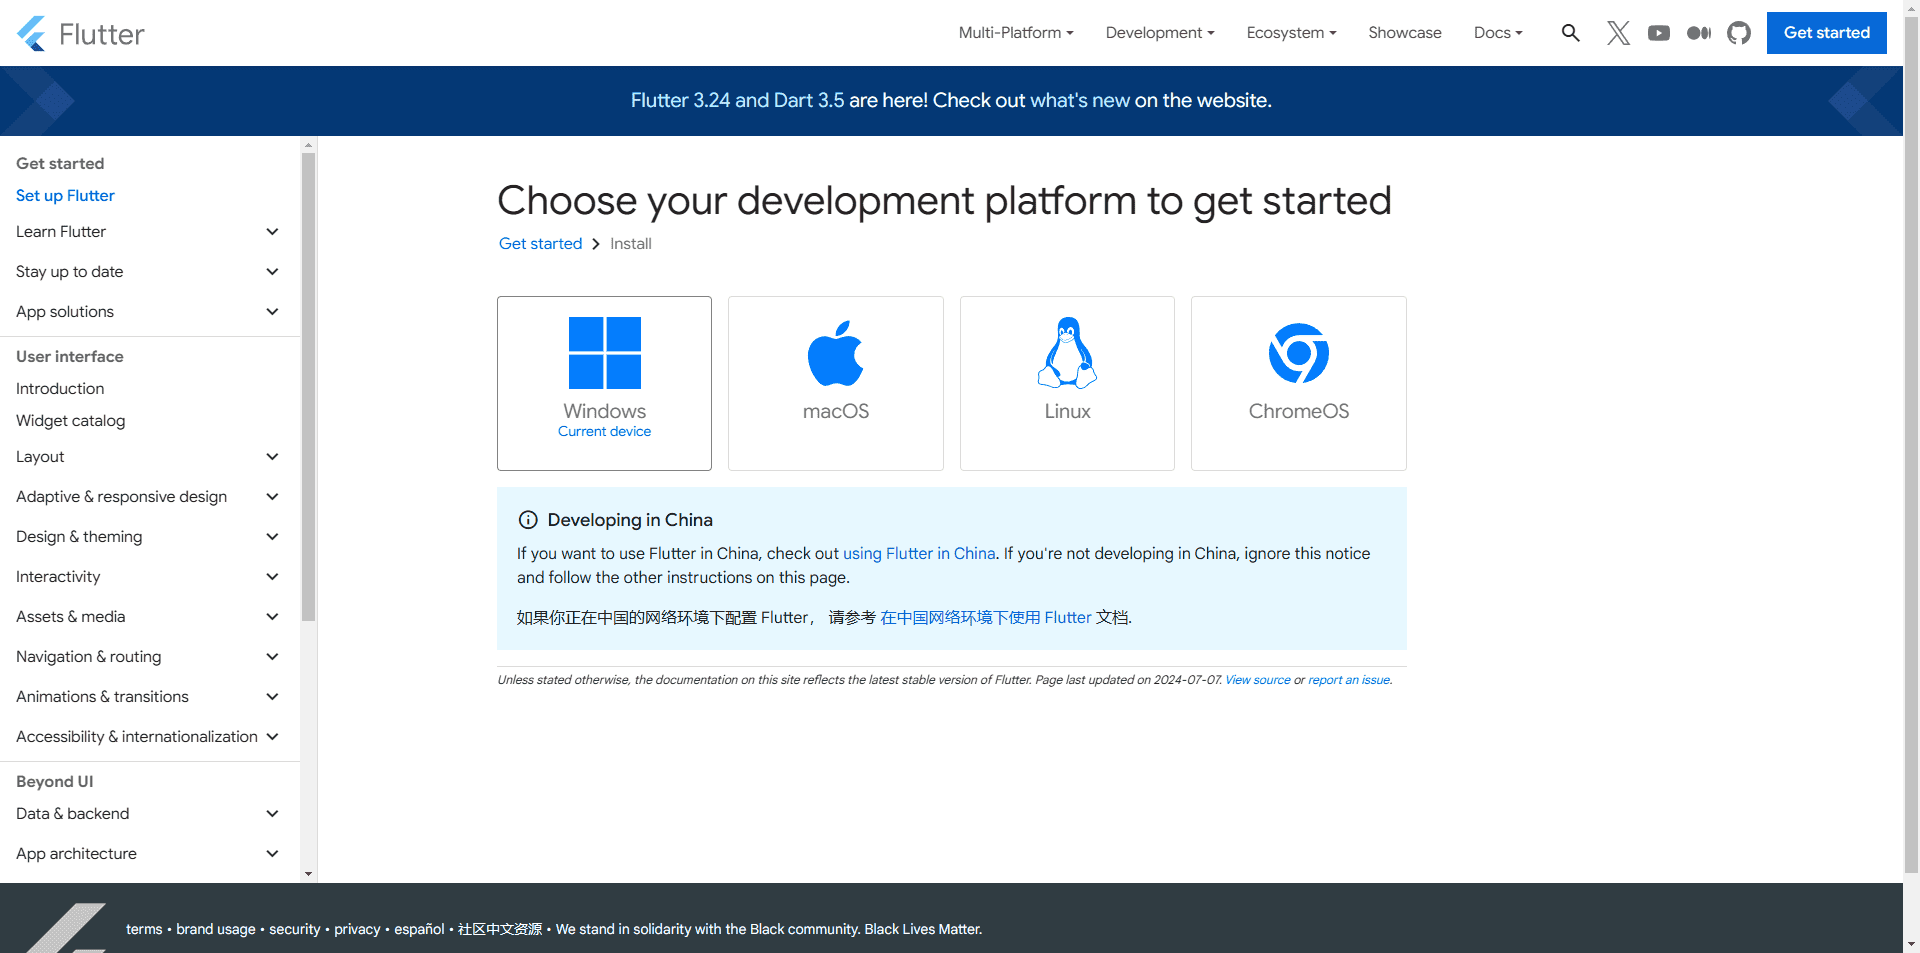Expand App solutions sidebar section
This screenshot has height=953, width=1920.
[148, 312]
